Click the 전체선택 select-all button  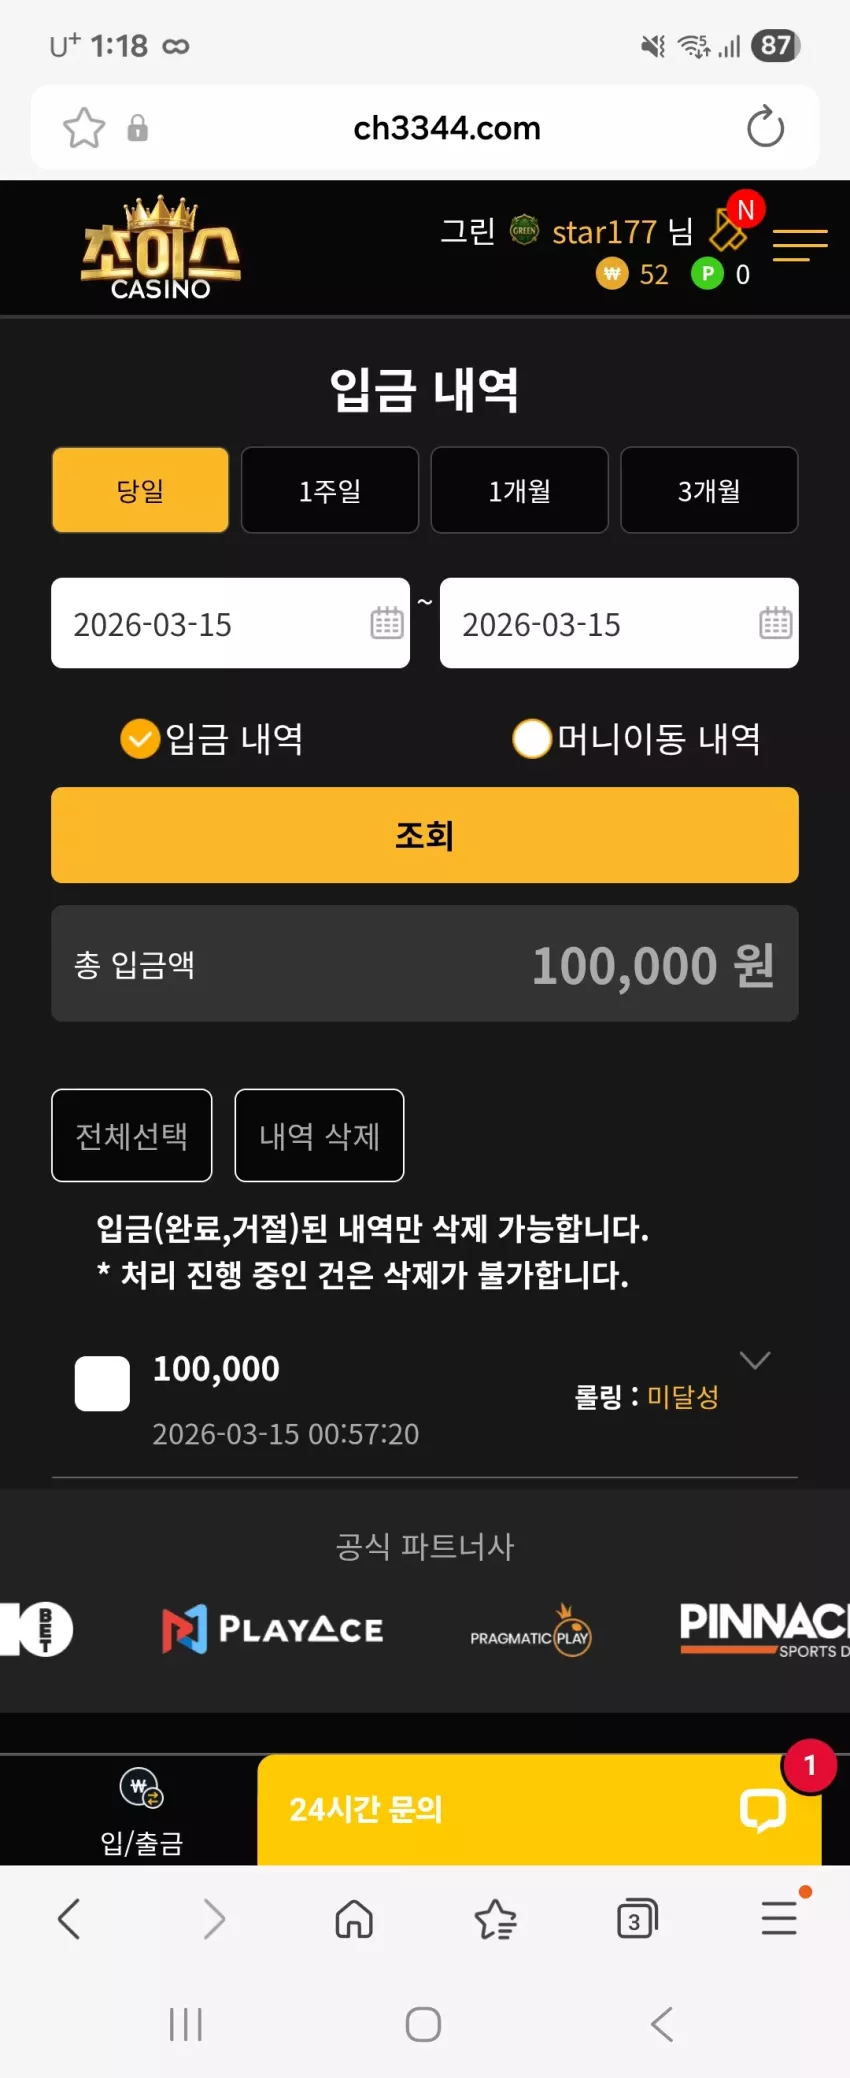coord(132,1135)
